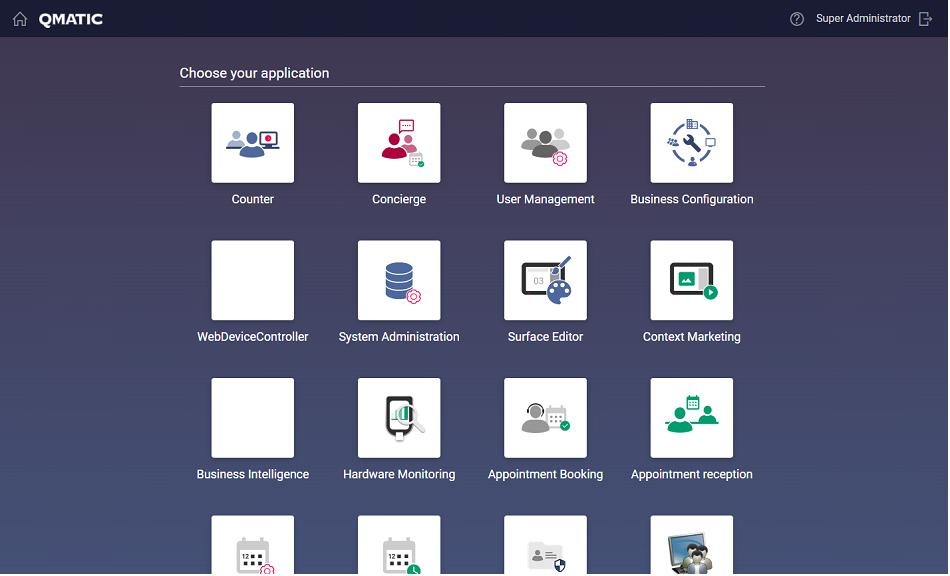Screen dimensions: 950x576
Task: Launch Appointment Booking application
Action: click(545, 418)
